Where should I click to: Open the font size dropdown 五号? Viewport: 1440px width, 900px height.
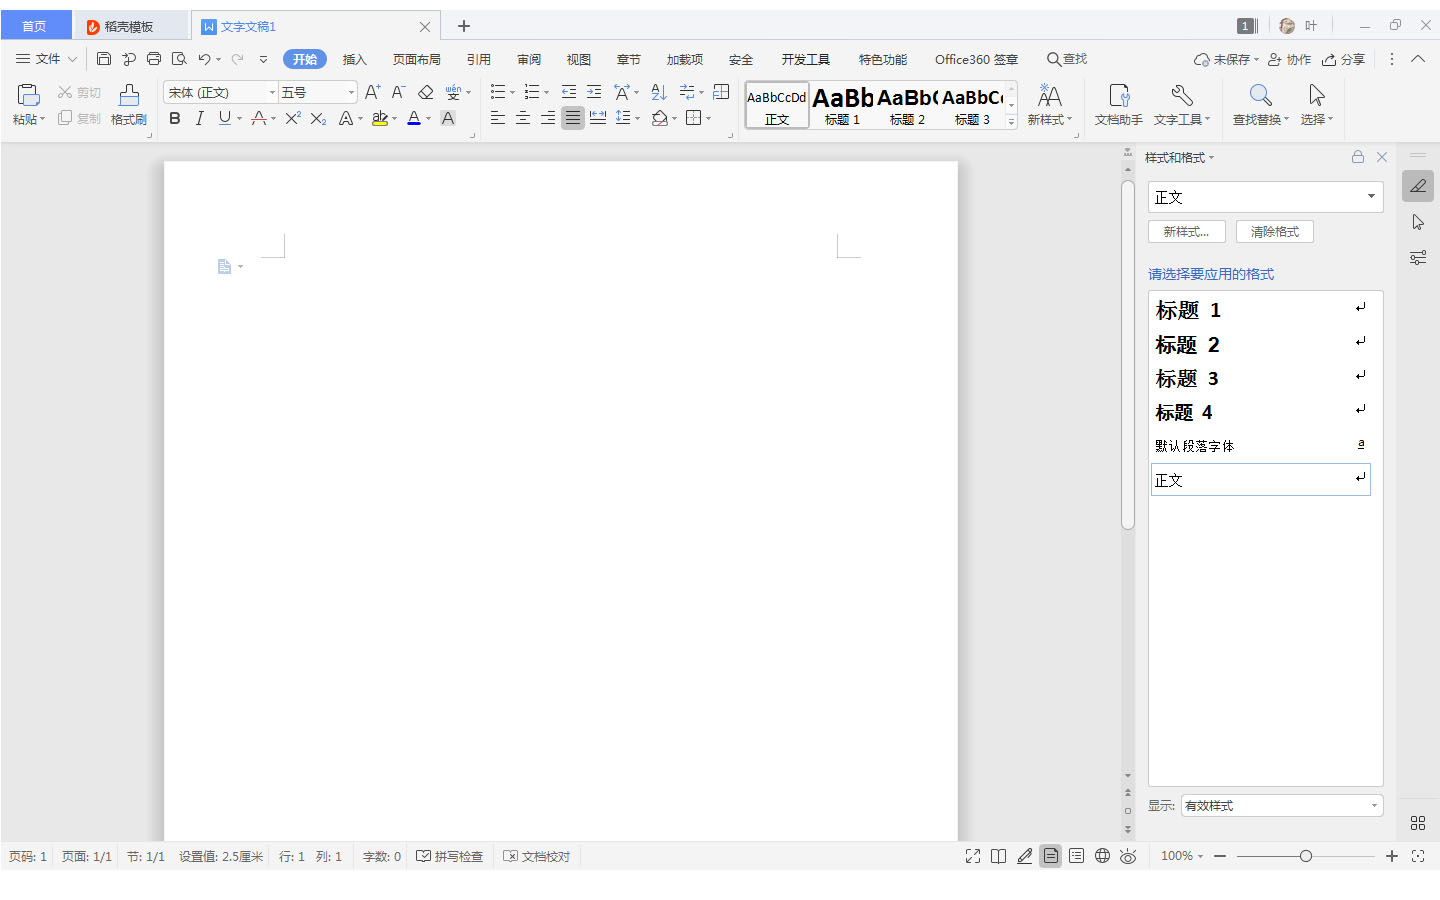click(x=351, y=92)
